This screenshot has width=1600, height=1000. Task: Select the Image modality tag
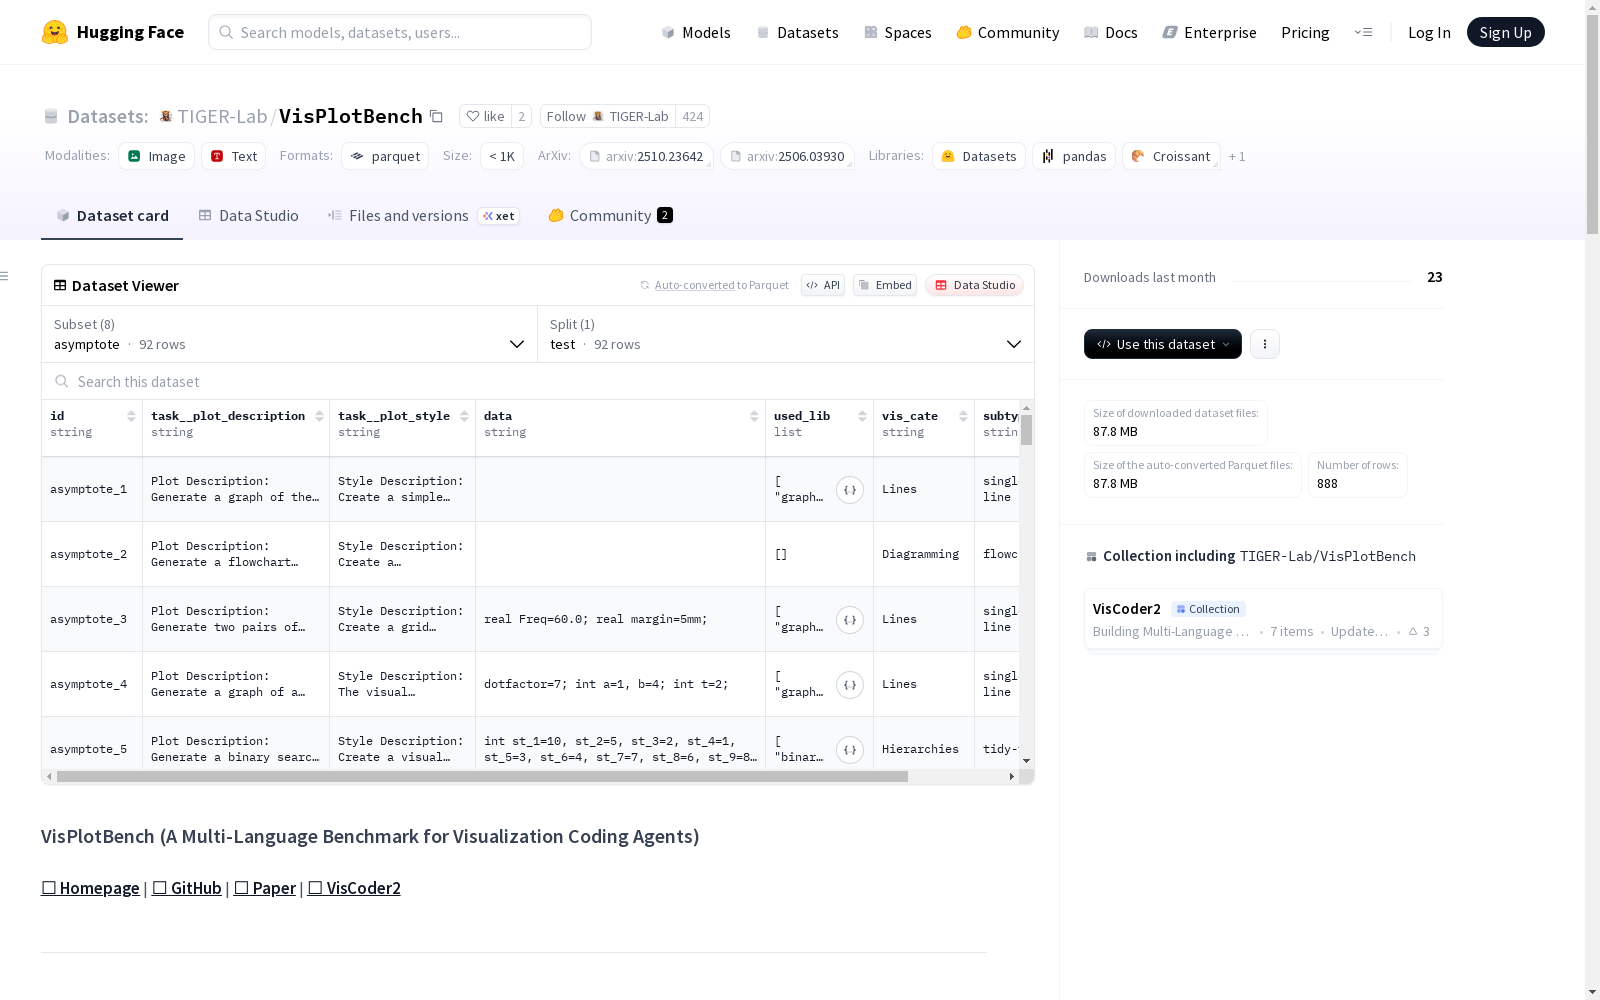pos(157,156)
